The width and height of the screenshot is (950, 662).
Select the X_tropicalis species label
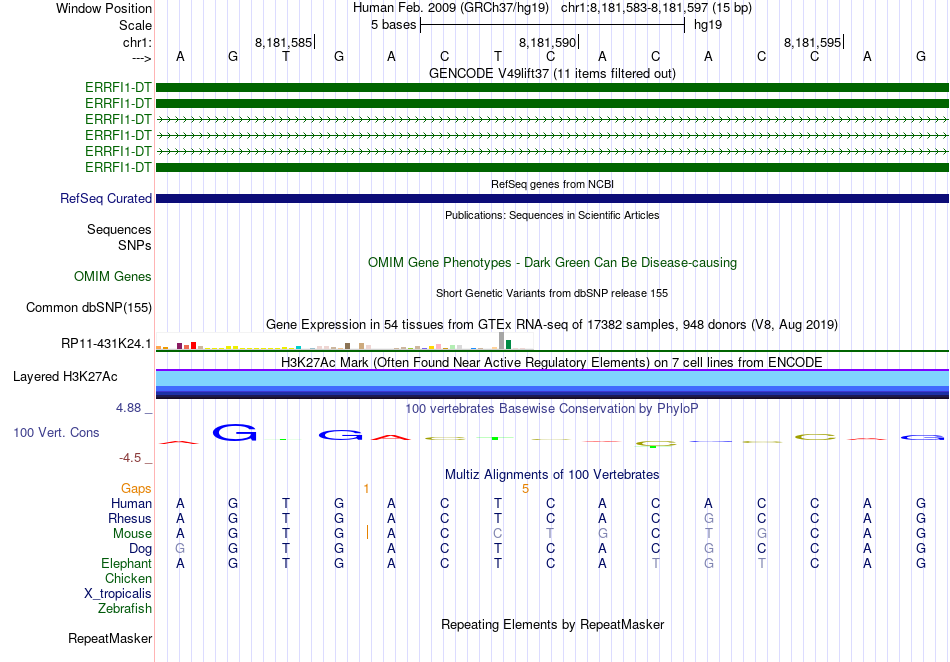tap(118, 594)
